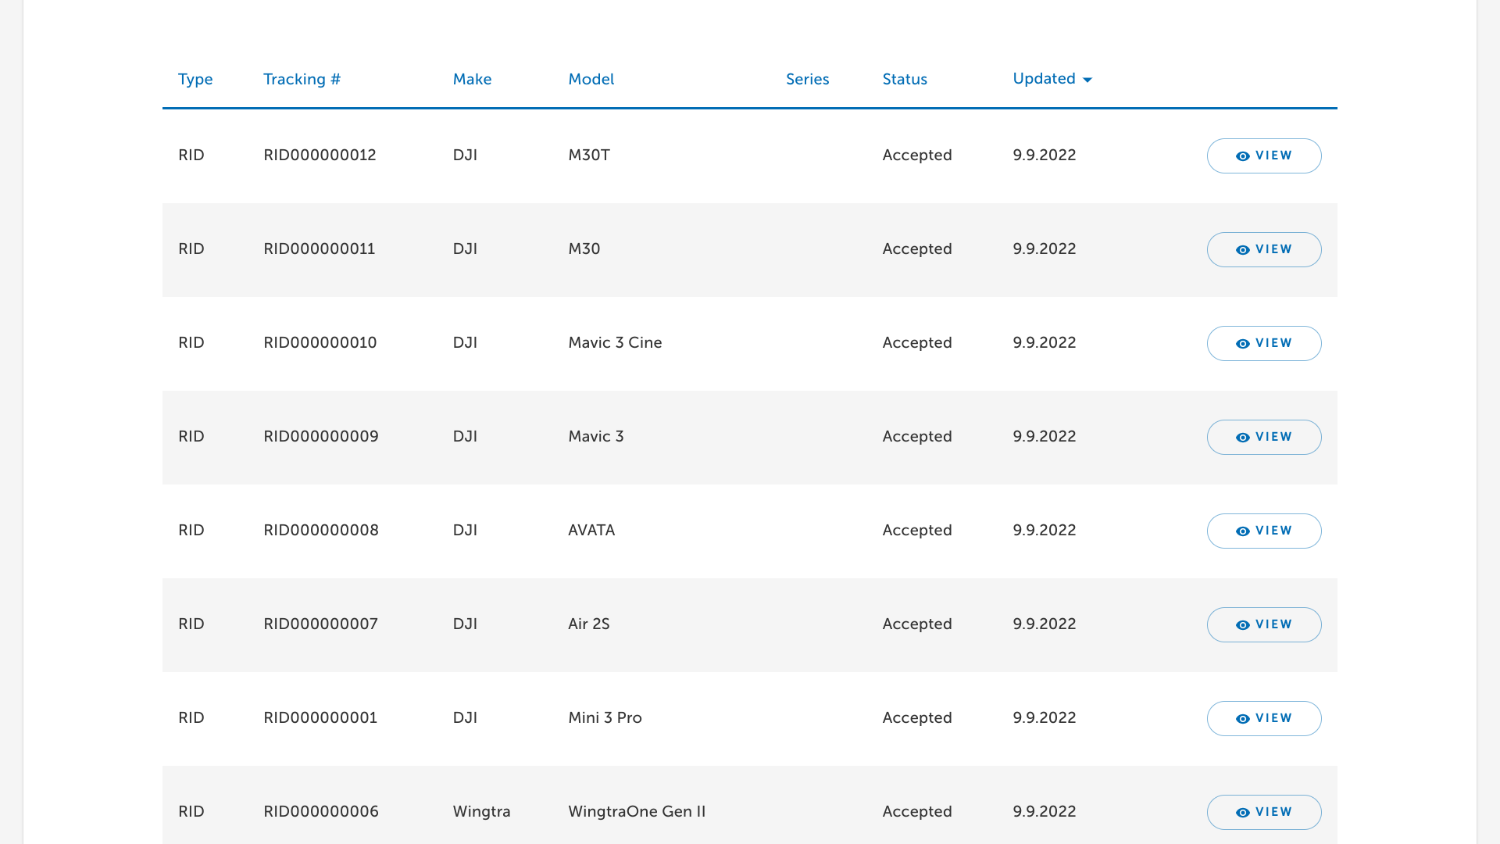Screen dimensions: 1500x844
Task: Select the eye icon on the Mavic 3 Cine row
Action: [1242, 343]
